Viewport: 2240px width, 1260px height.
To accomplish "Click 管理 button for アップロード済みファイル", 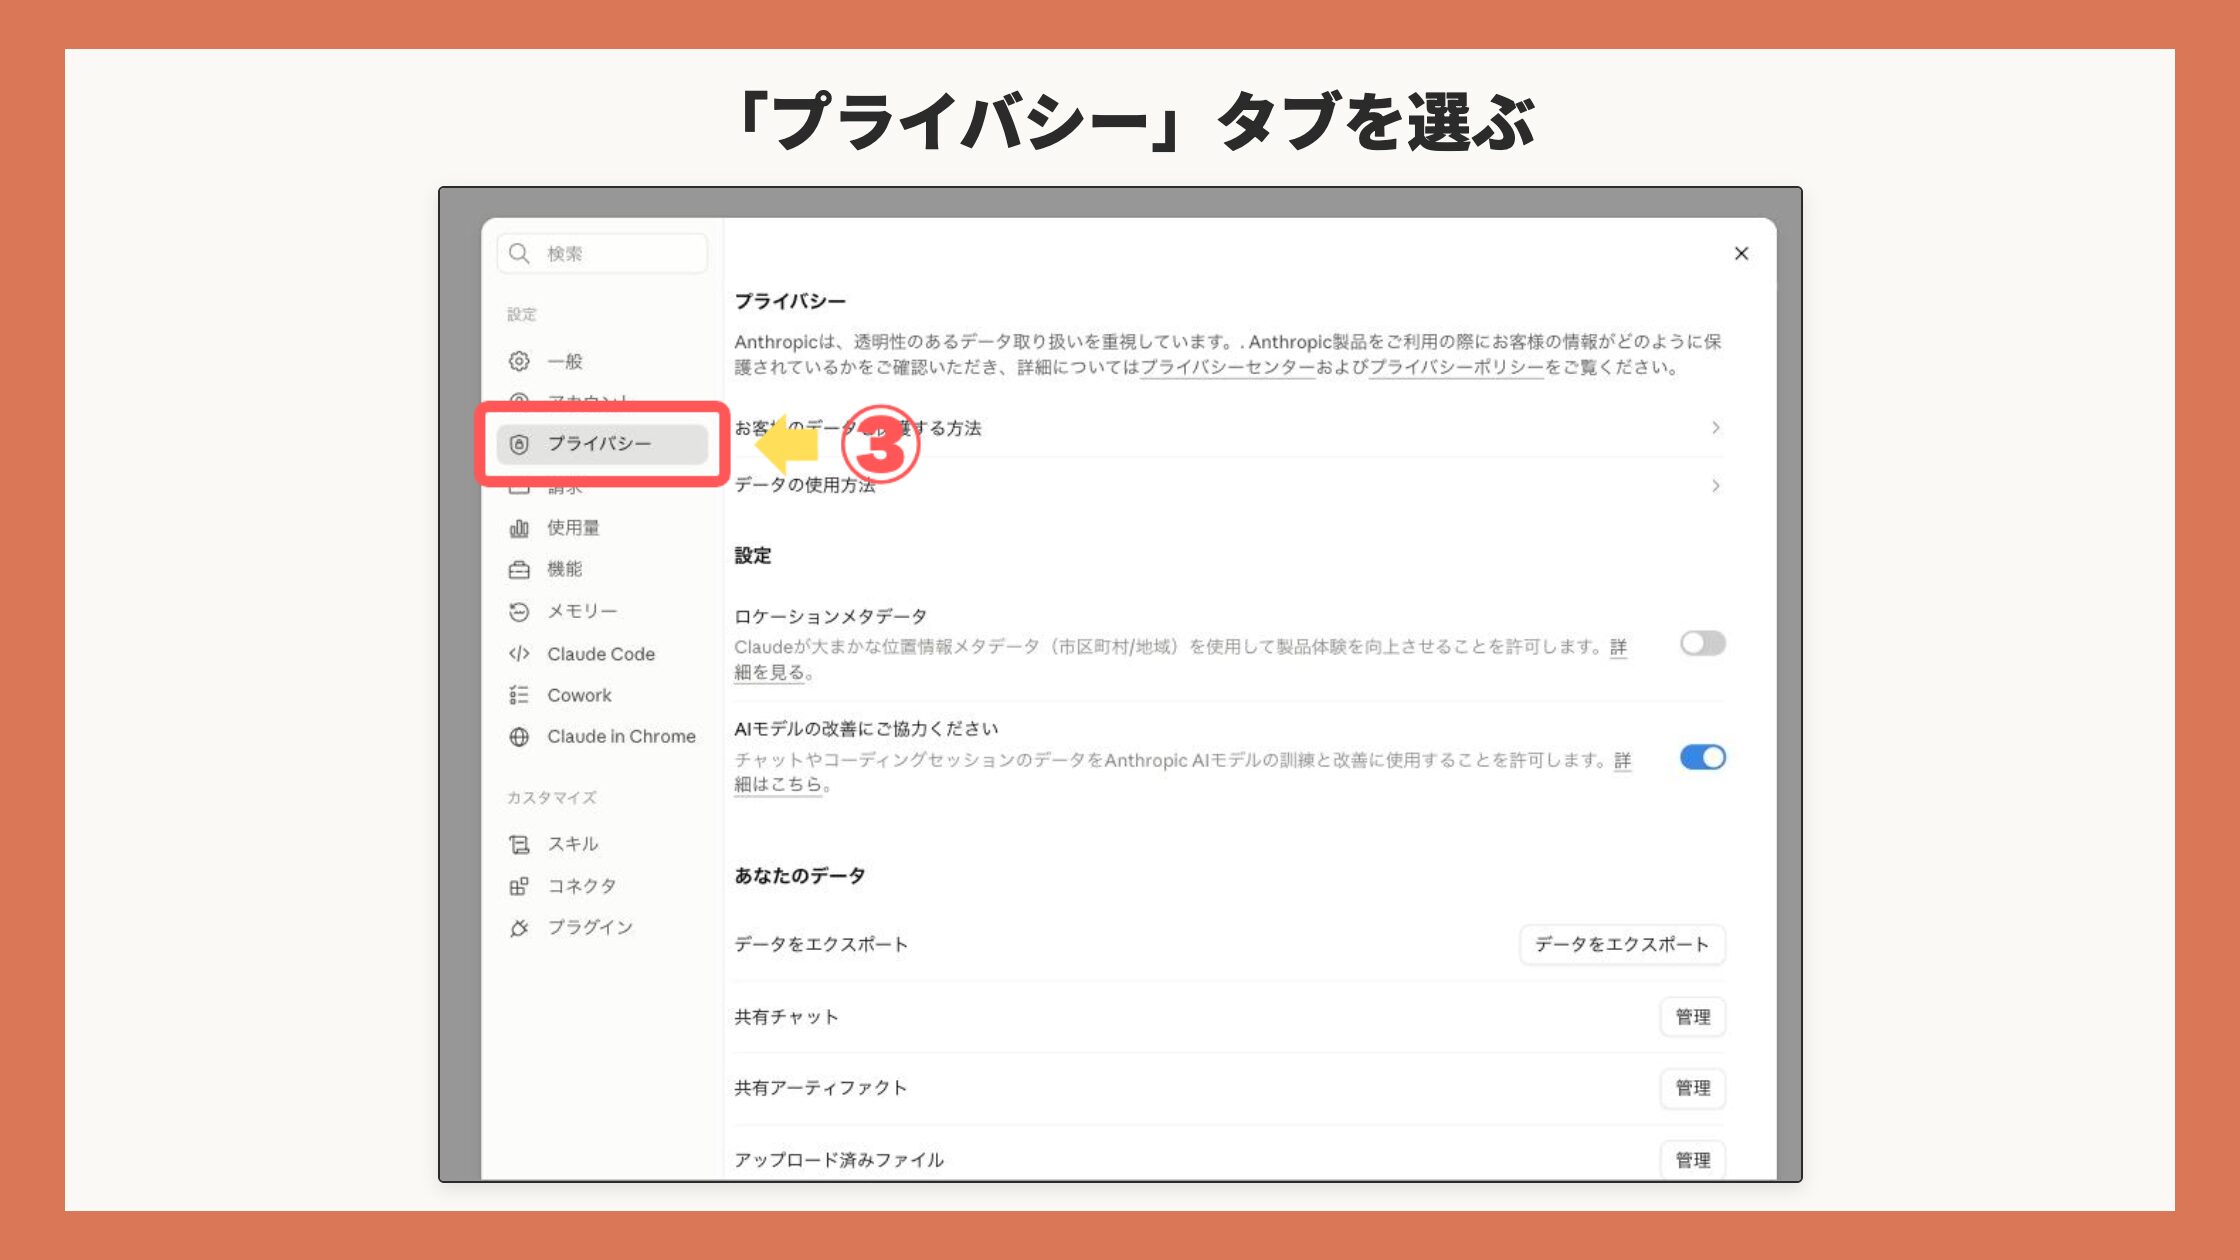I will 1692,1160.
